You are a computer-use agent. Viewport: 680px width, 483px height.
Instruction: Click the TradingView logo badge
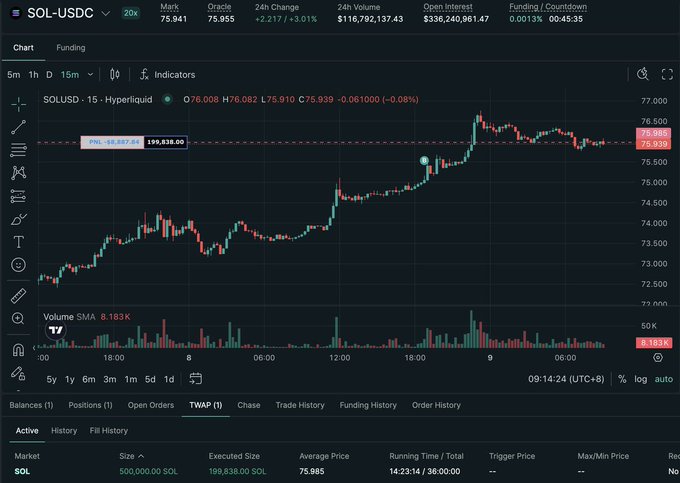tap(56, 330)
